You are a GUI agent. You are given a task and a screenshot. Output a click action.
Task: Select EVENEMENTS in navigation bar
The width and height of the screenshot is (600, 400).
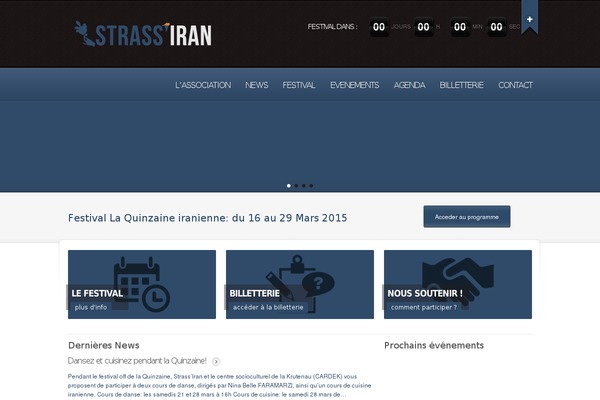(354, 85)
